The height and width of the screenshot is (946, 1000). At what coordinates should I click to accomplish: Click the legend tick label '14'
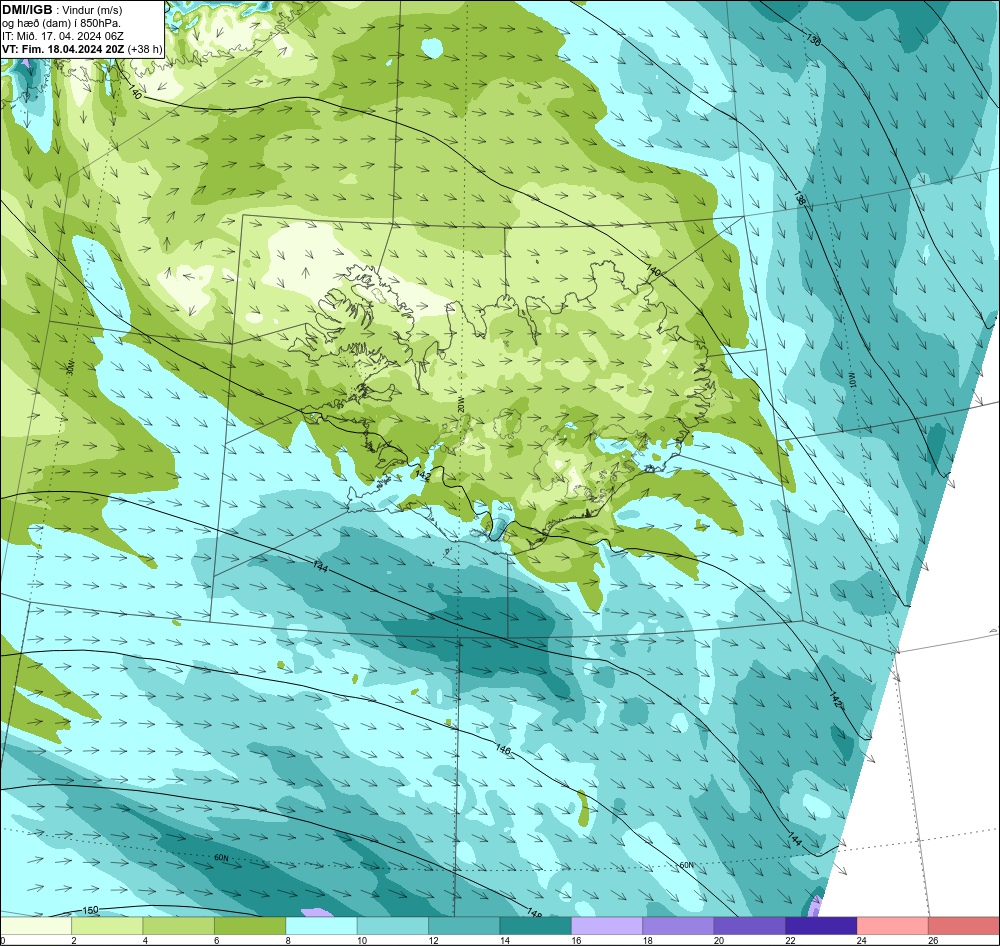pyautogui.click(x=504, y=940)
